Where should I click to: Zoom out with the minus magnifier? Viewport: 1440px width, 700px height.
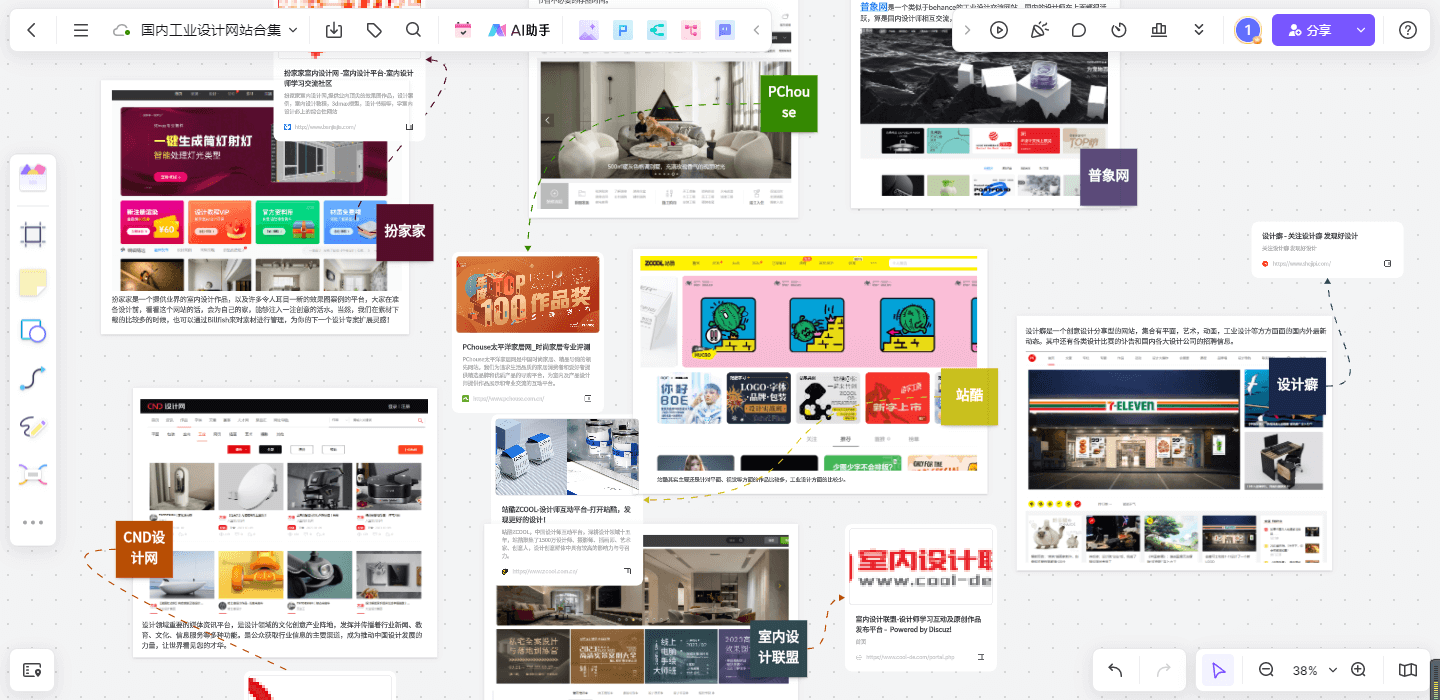1266,670
